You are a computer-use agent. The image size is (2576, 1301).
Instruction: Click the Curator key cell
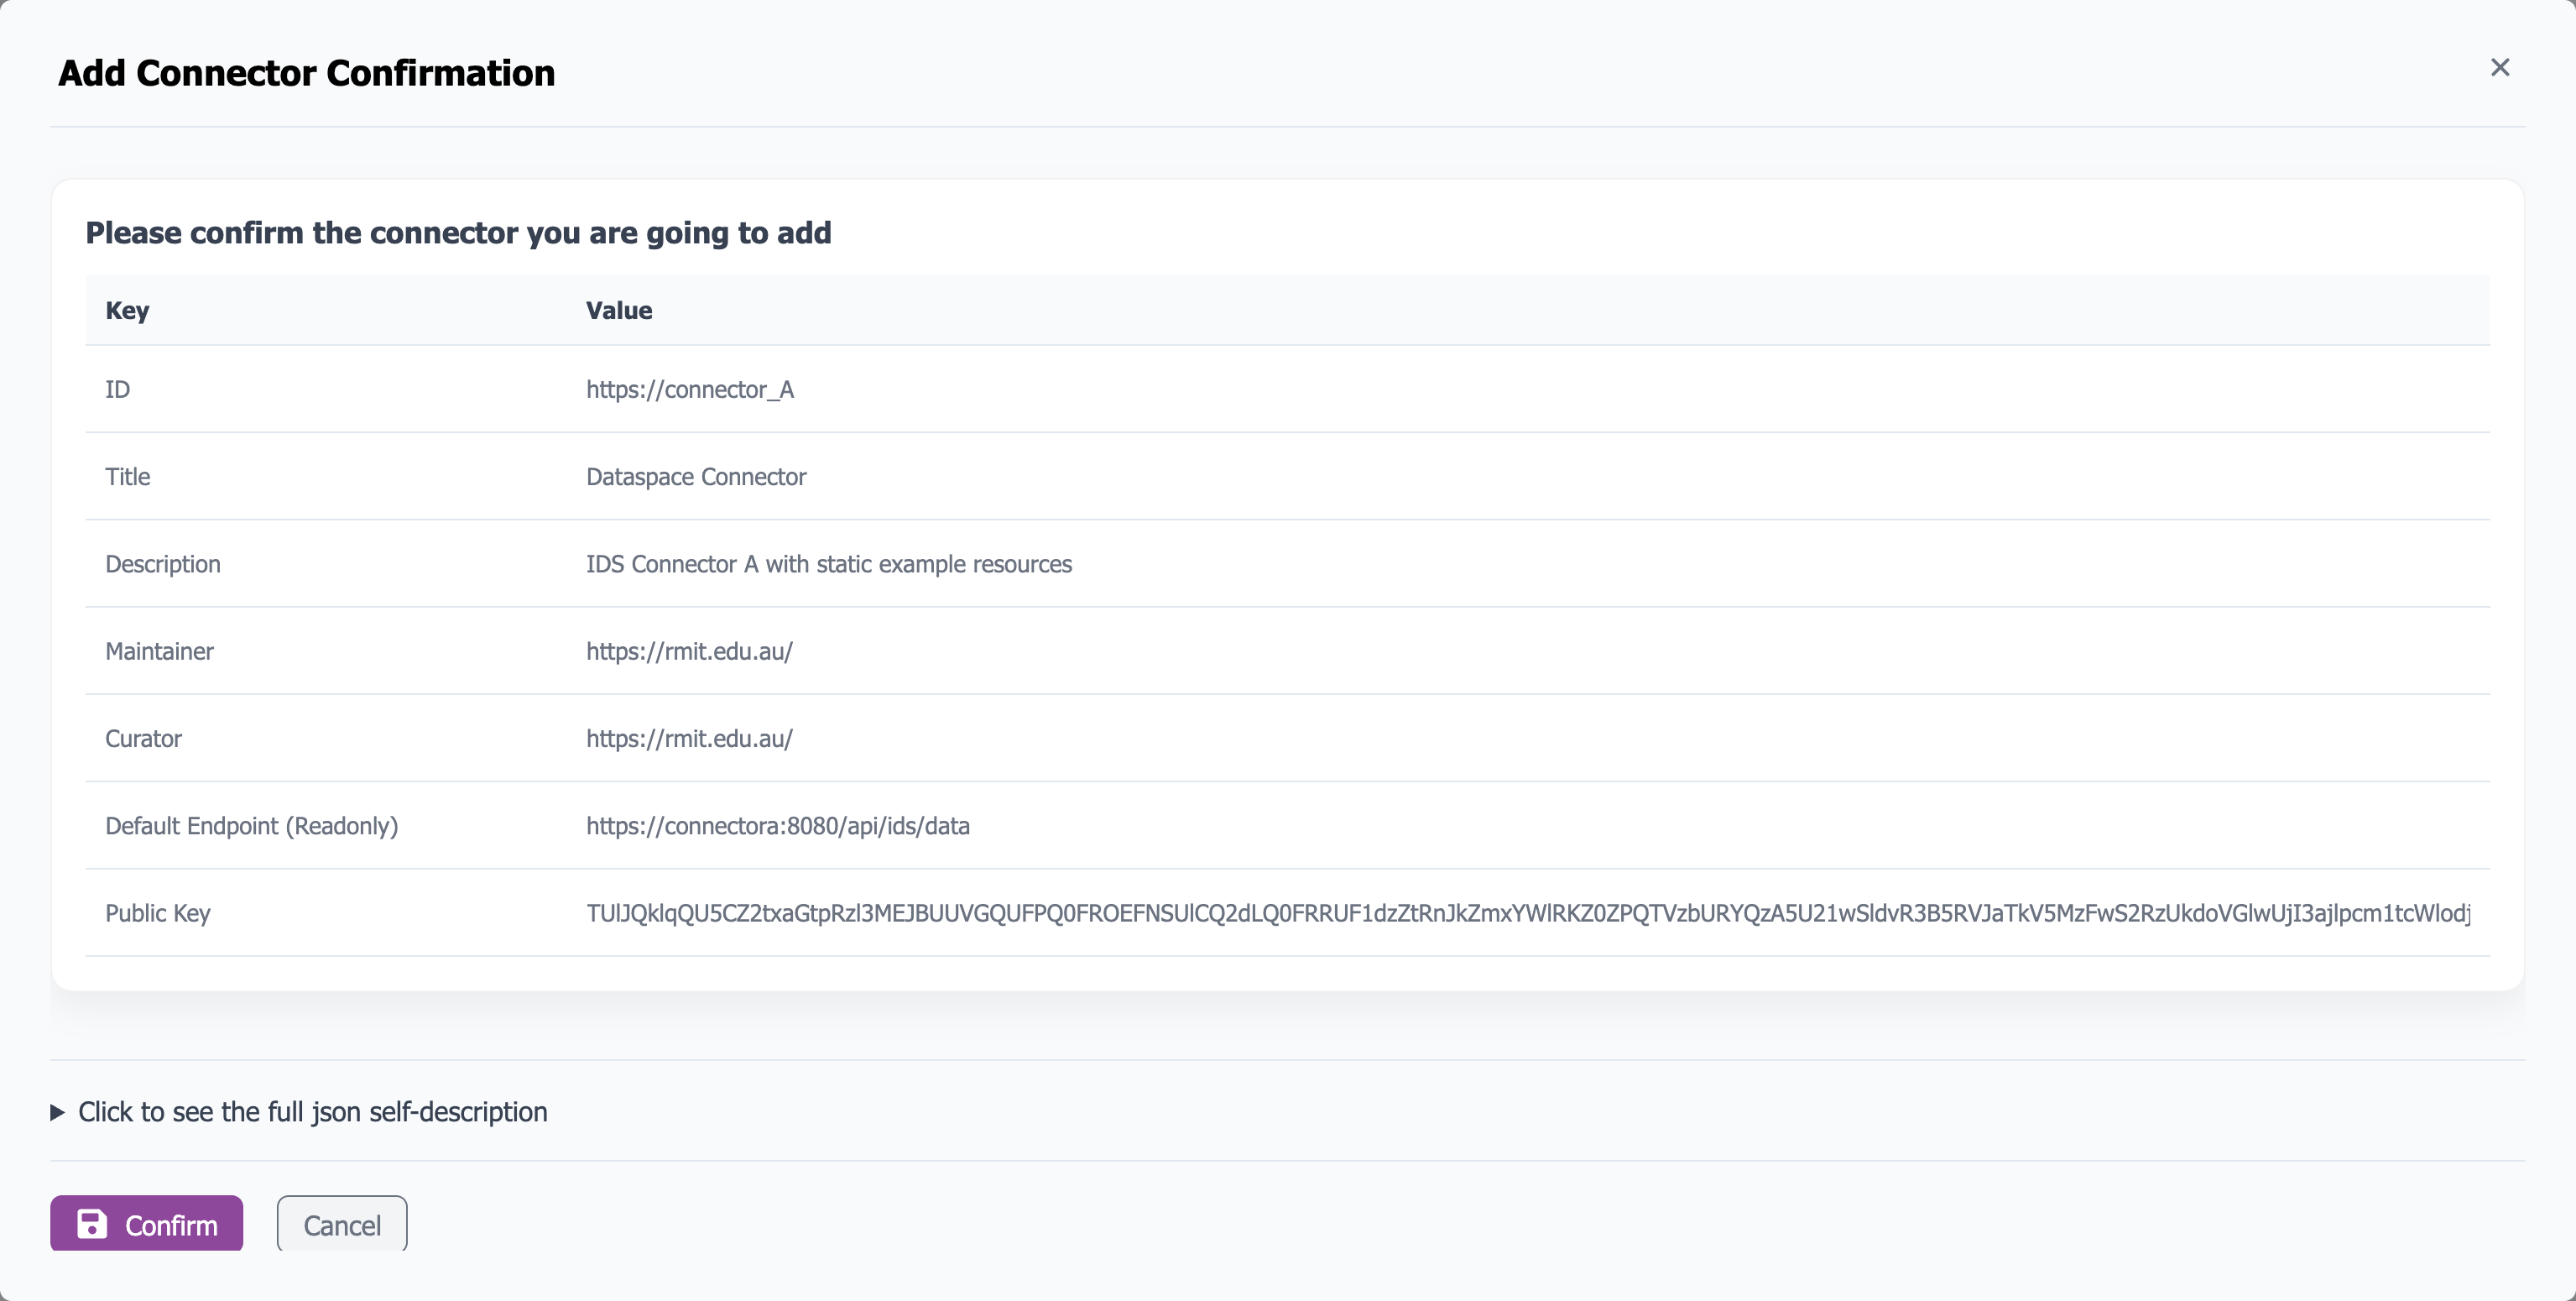143,738
